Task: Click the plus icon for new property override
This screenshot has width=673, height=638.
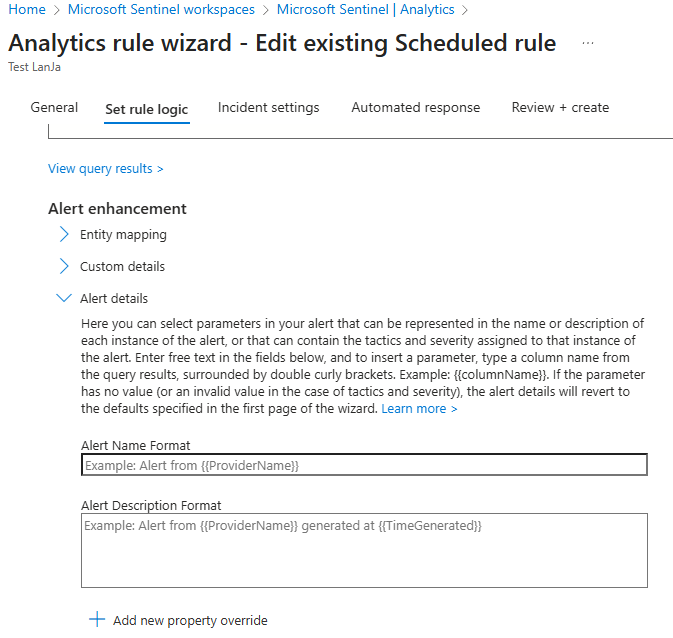Action: [97, 620]
